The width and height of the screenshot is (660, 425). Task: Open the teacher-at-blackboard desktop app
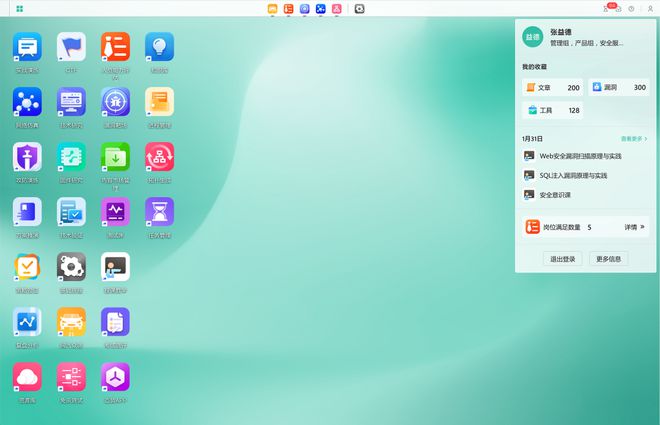point(115,267)
